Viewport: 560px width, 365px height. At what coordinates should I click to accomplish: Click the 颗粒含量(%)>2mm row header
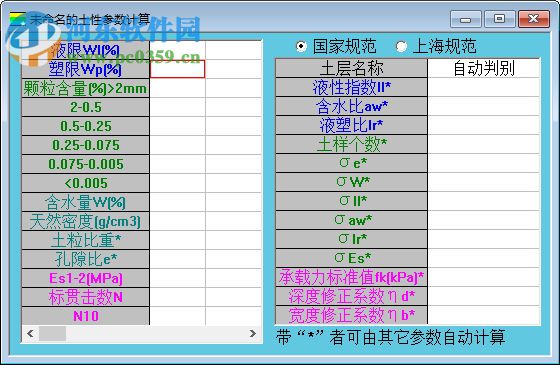(85, 88)
